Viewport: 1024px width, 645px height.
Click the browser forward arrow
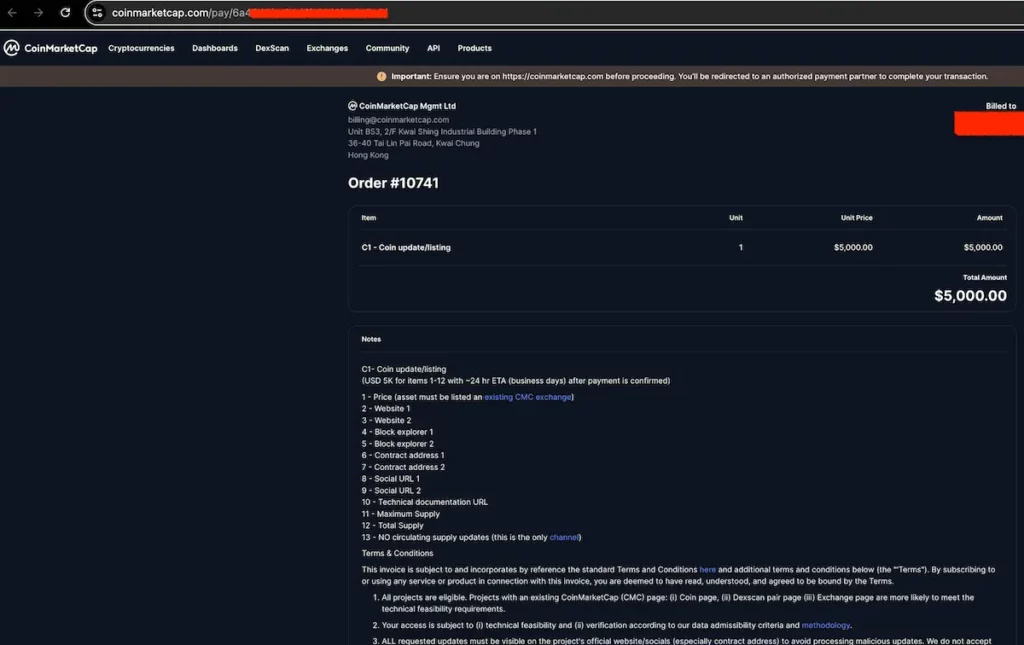[x=38, y=12]
